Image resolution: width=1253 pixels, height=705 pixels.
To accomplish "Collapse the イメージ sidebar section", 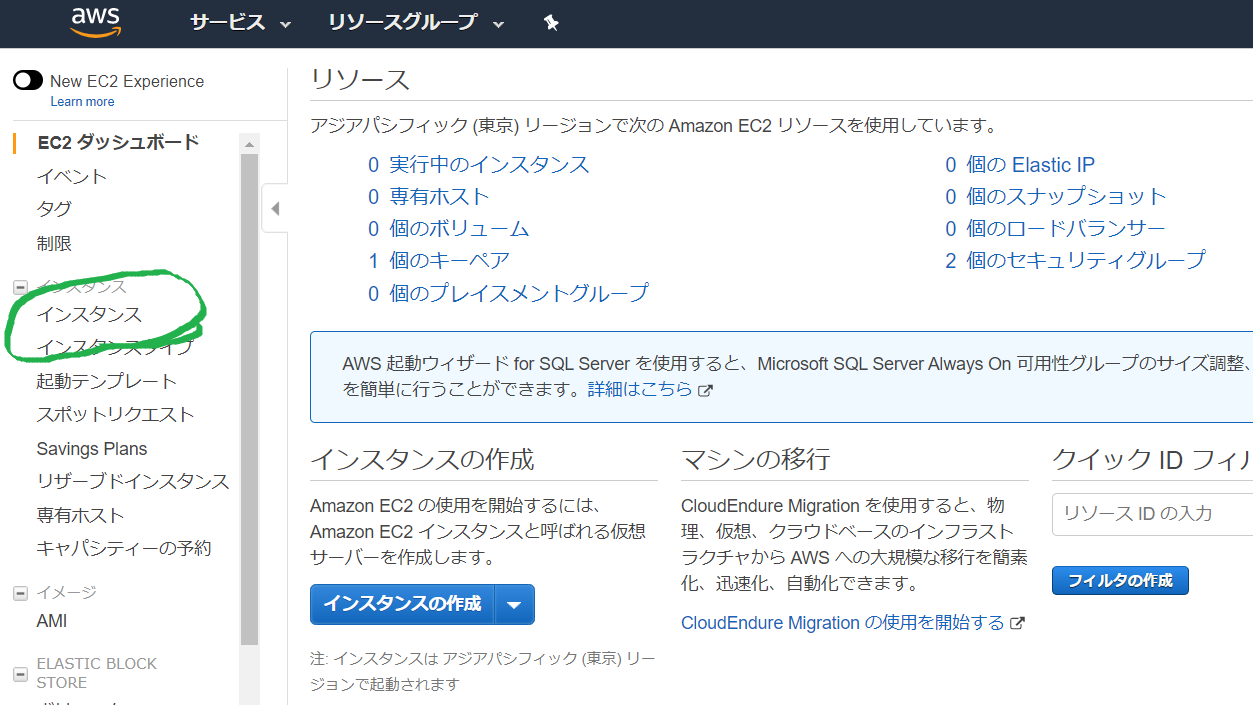I will point(20,593).
